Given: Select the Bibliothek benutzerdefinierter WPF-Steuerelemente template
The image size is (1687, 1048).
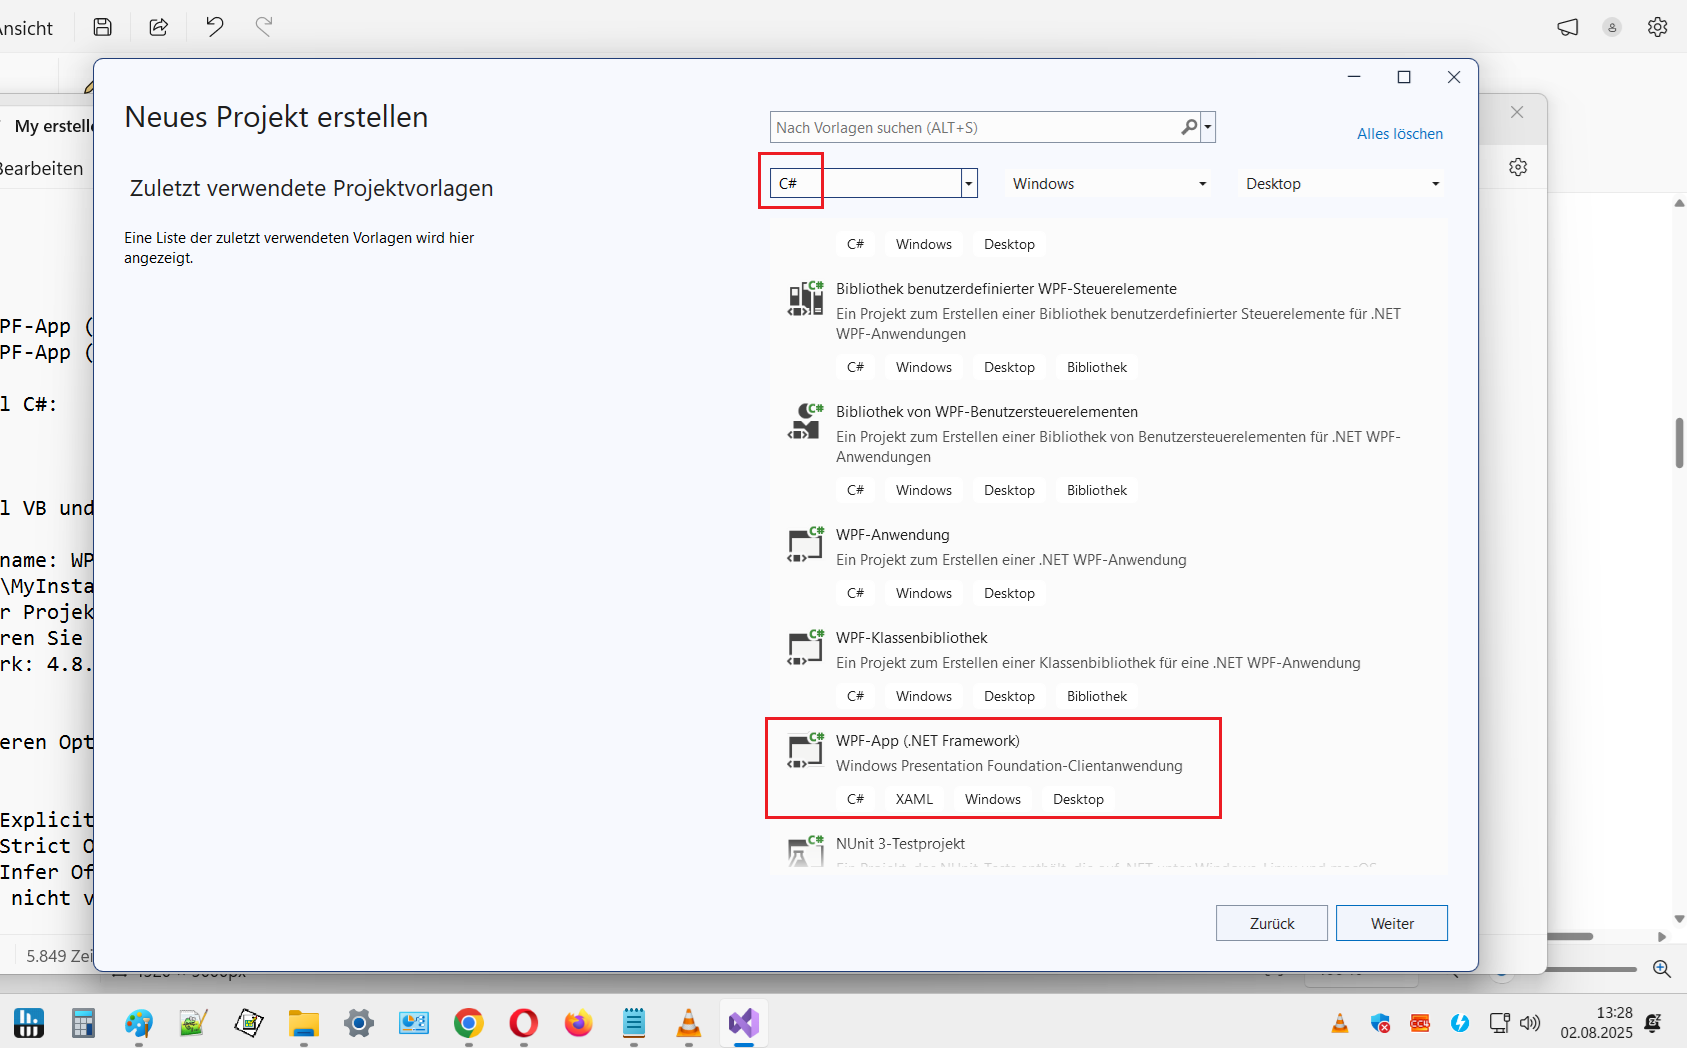Looking at the screenshot, I should coord(1006,289).
